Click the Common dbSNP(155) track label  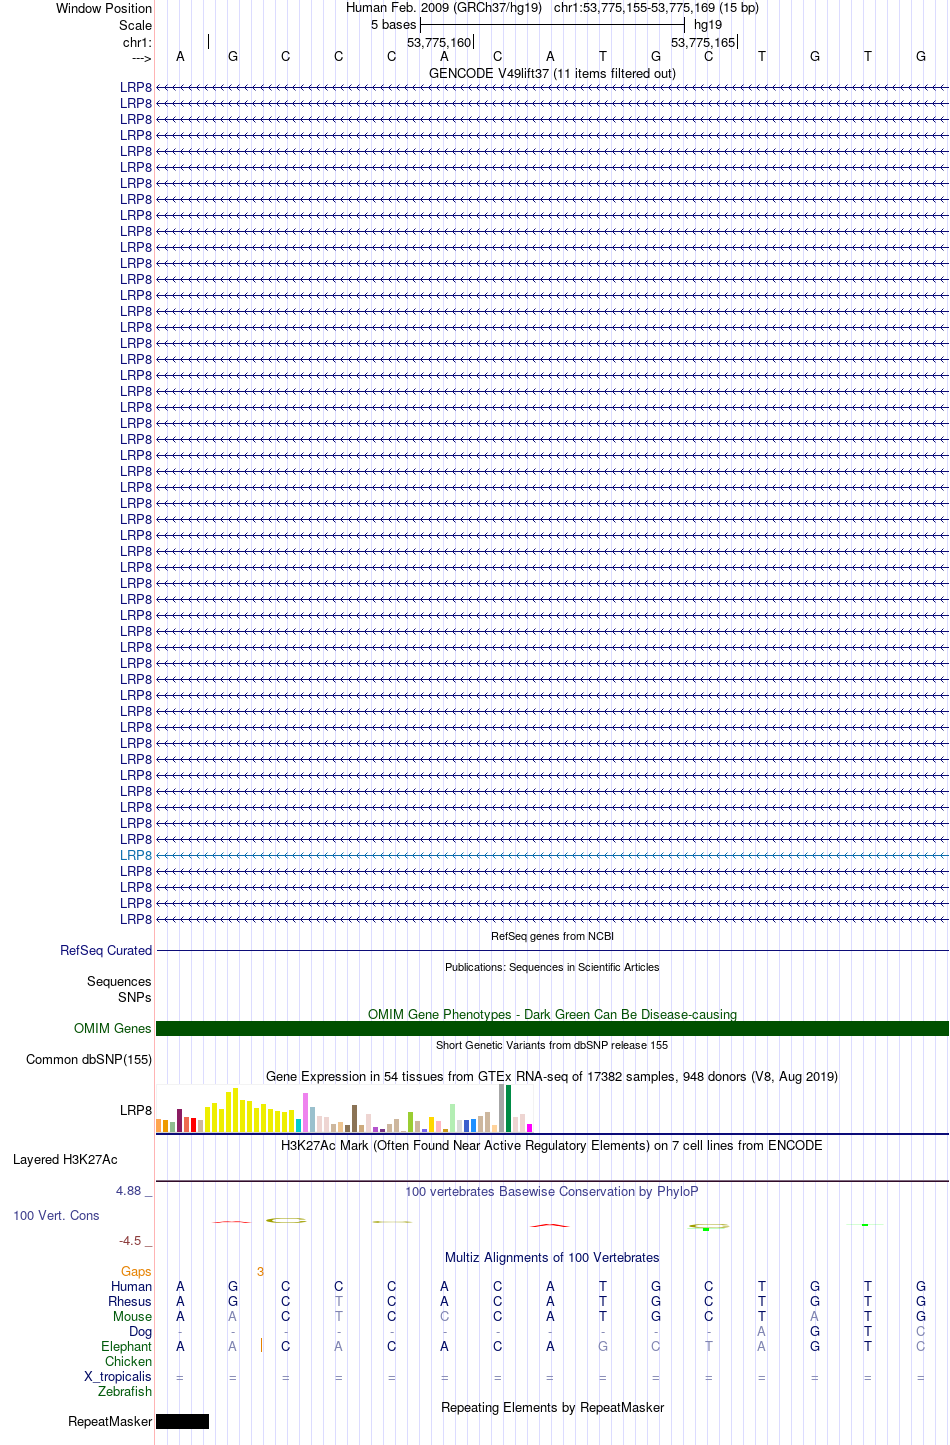pos(89,1060)
